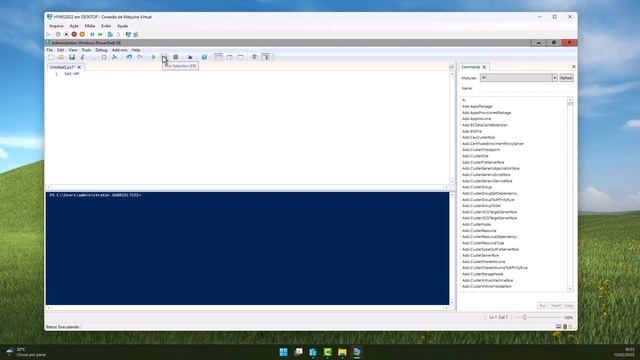The width and height of the screenshot is (640, 360).
Task: Click the Run Selection icon
Action: coord(164,57)
